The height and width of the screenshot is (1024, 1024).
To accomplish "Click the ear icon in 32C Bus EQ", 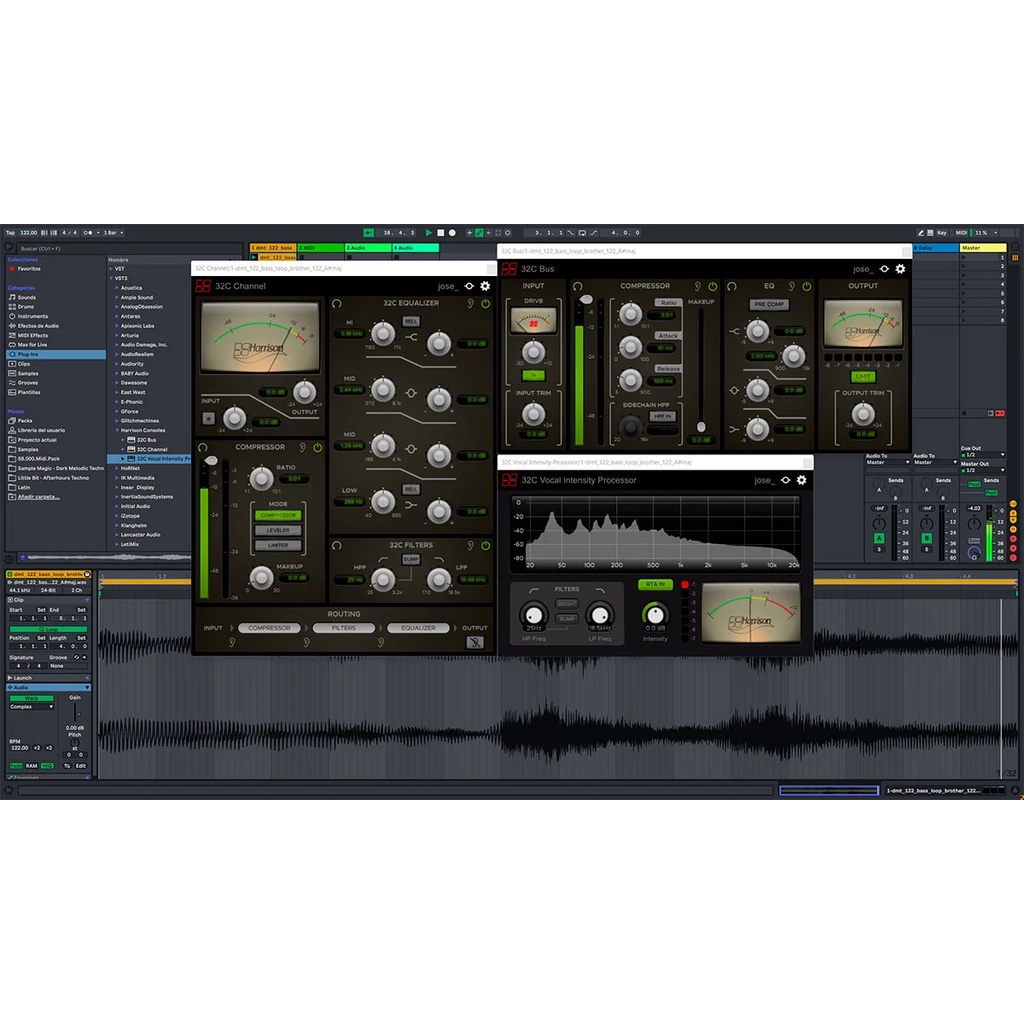I will click(792, 287).
